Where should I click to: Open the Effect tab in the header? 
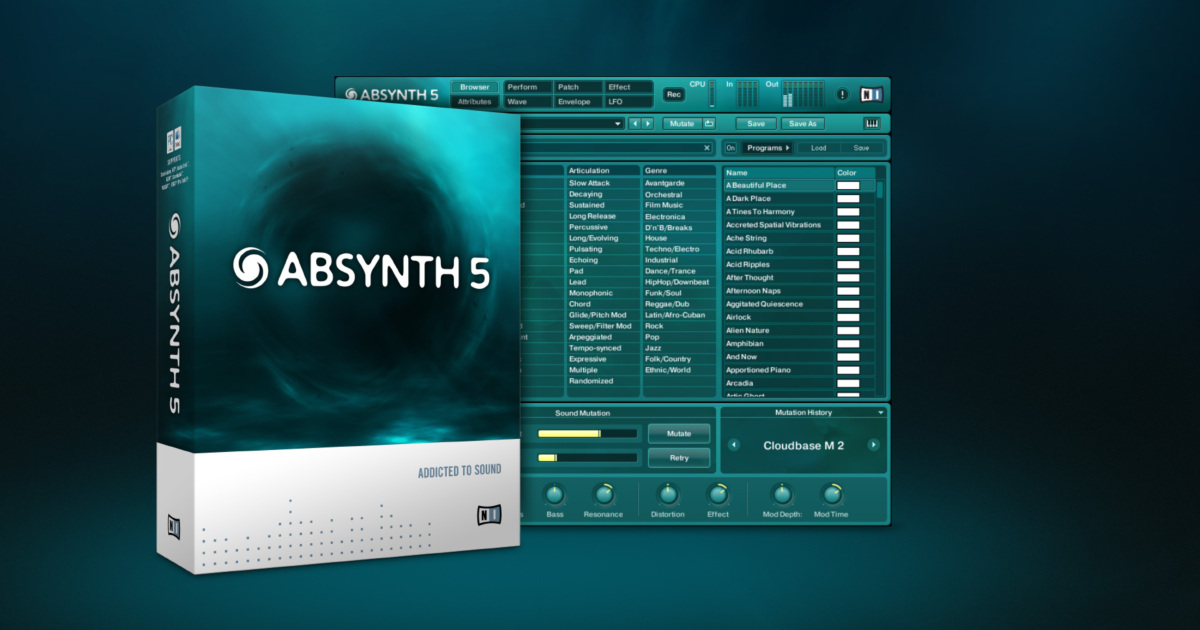click(629, 87)
